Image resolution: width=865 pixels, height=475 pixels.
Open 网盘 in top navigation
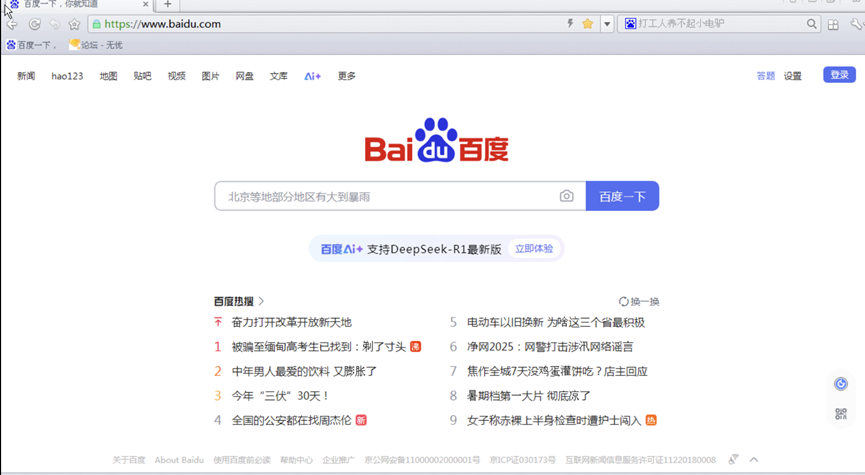click(x=244, y=76)
